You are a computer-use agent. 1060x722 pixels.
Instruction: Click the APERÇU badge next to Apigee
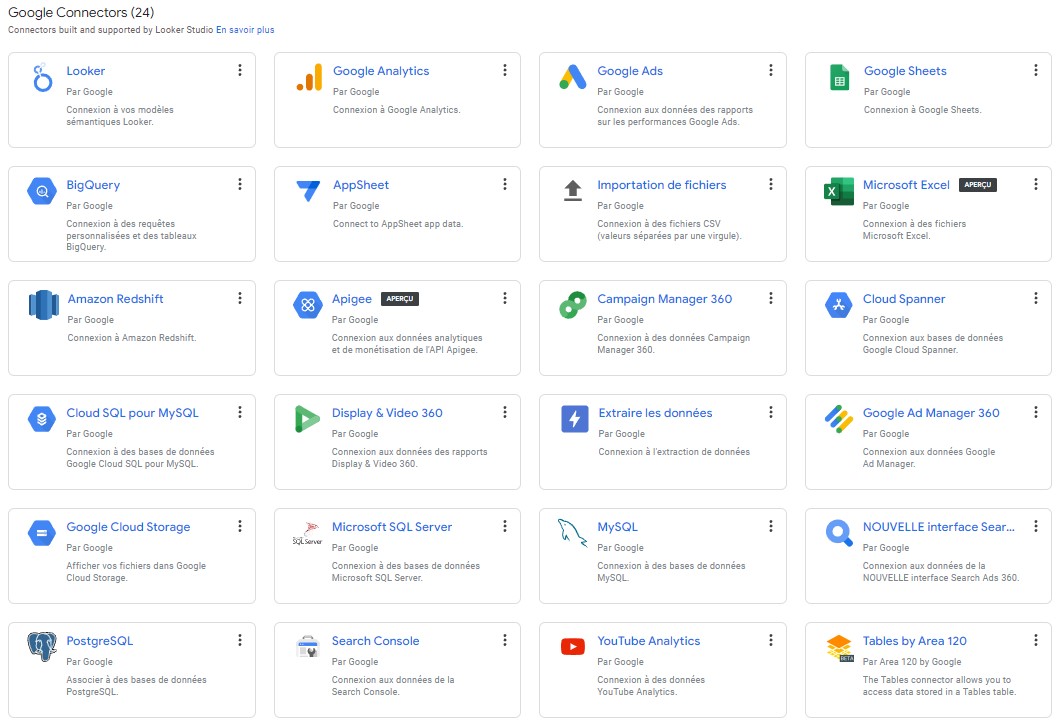400,299
